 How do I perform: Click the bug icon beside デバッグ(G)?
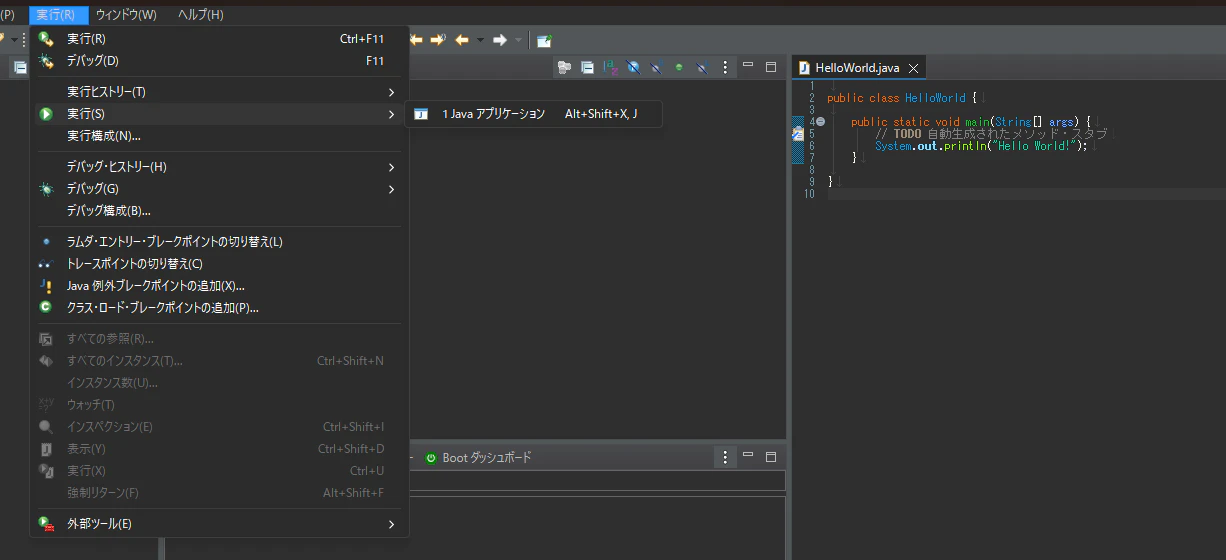46,189
